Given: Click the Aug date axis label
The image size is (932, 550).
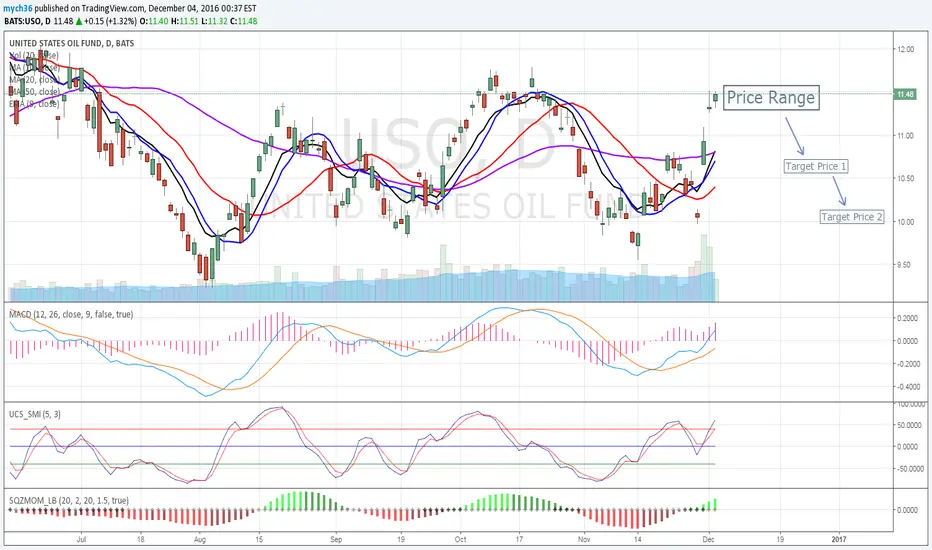Looking at the screenshot, I should pos(200,539).
